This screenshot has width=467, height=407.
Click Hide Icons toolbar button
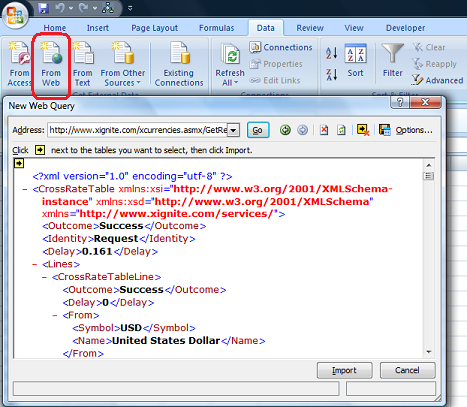(x=363, y=130)
